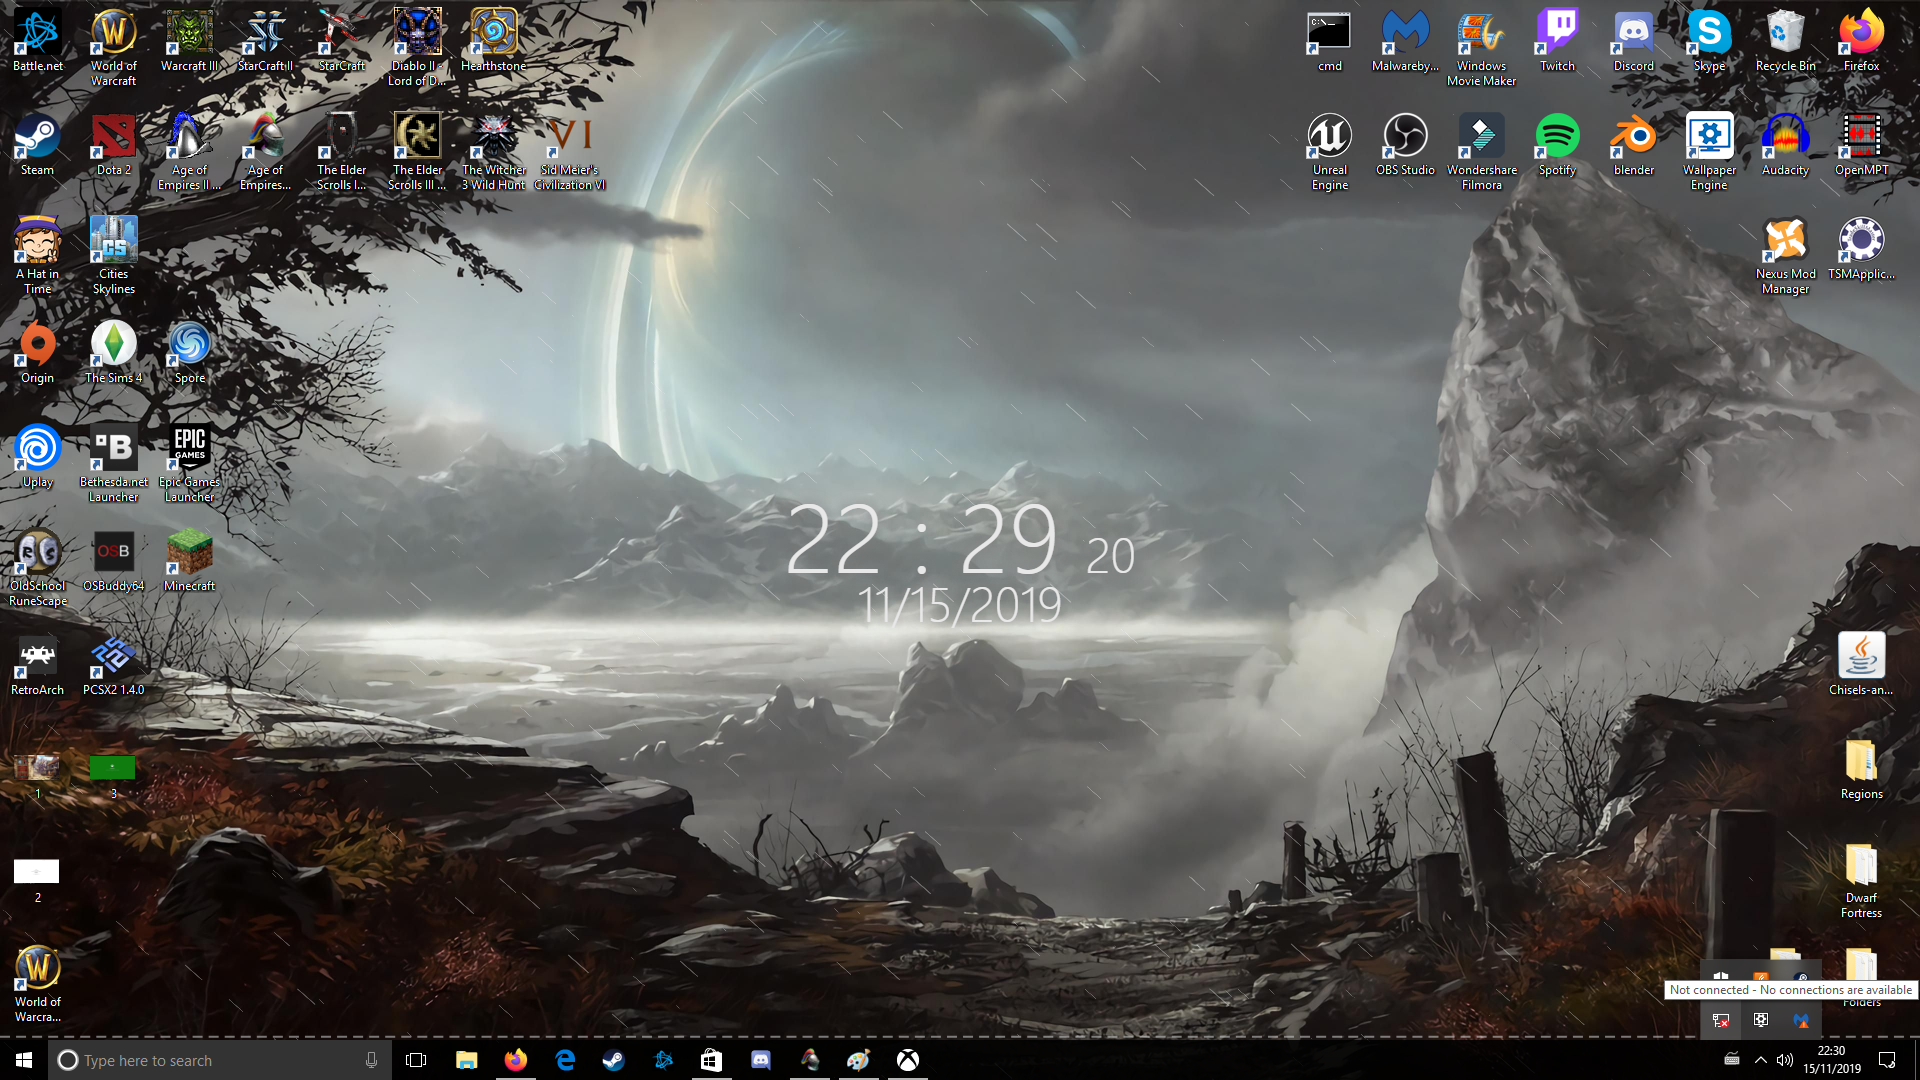The width and height of the screenshot is (1920, 1080).
Task: Select the image file named 1
Action: point(38,775)
